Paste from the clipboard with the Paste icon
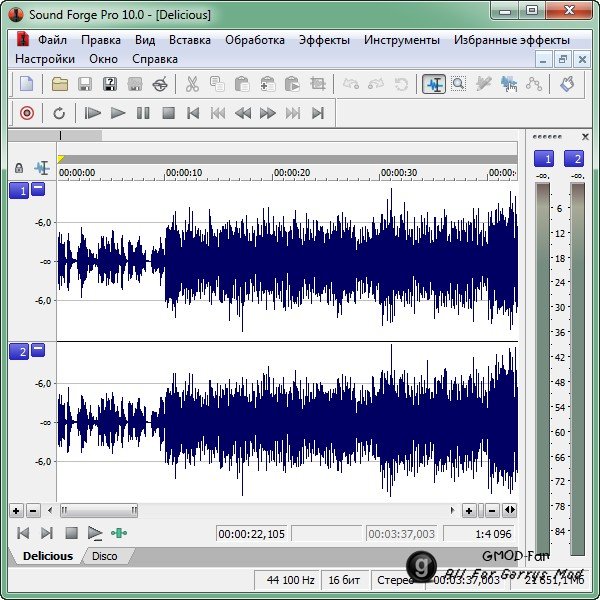Image resolution: width=600 pixels, height=600 pixels. click(242, 84)
